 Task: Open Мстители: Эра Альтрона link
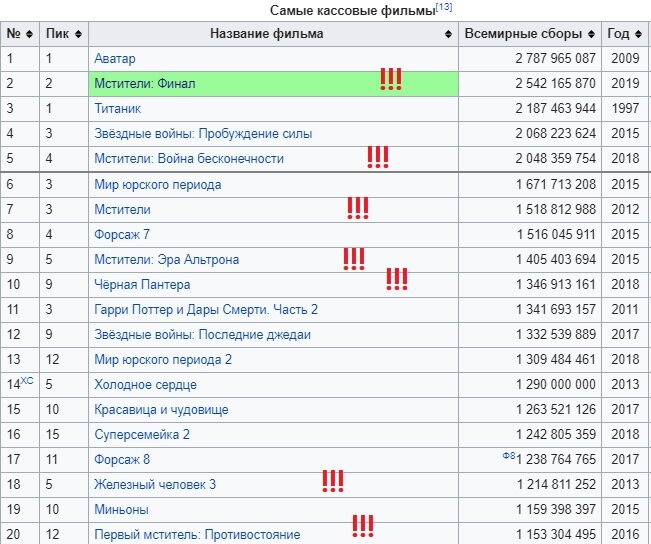[166, 260]
